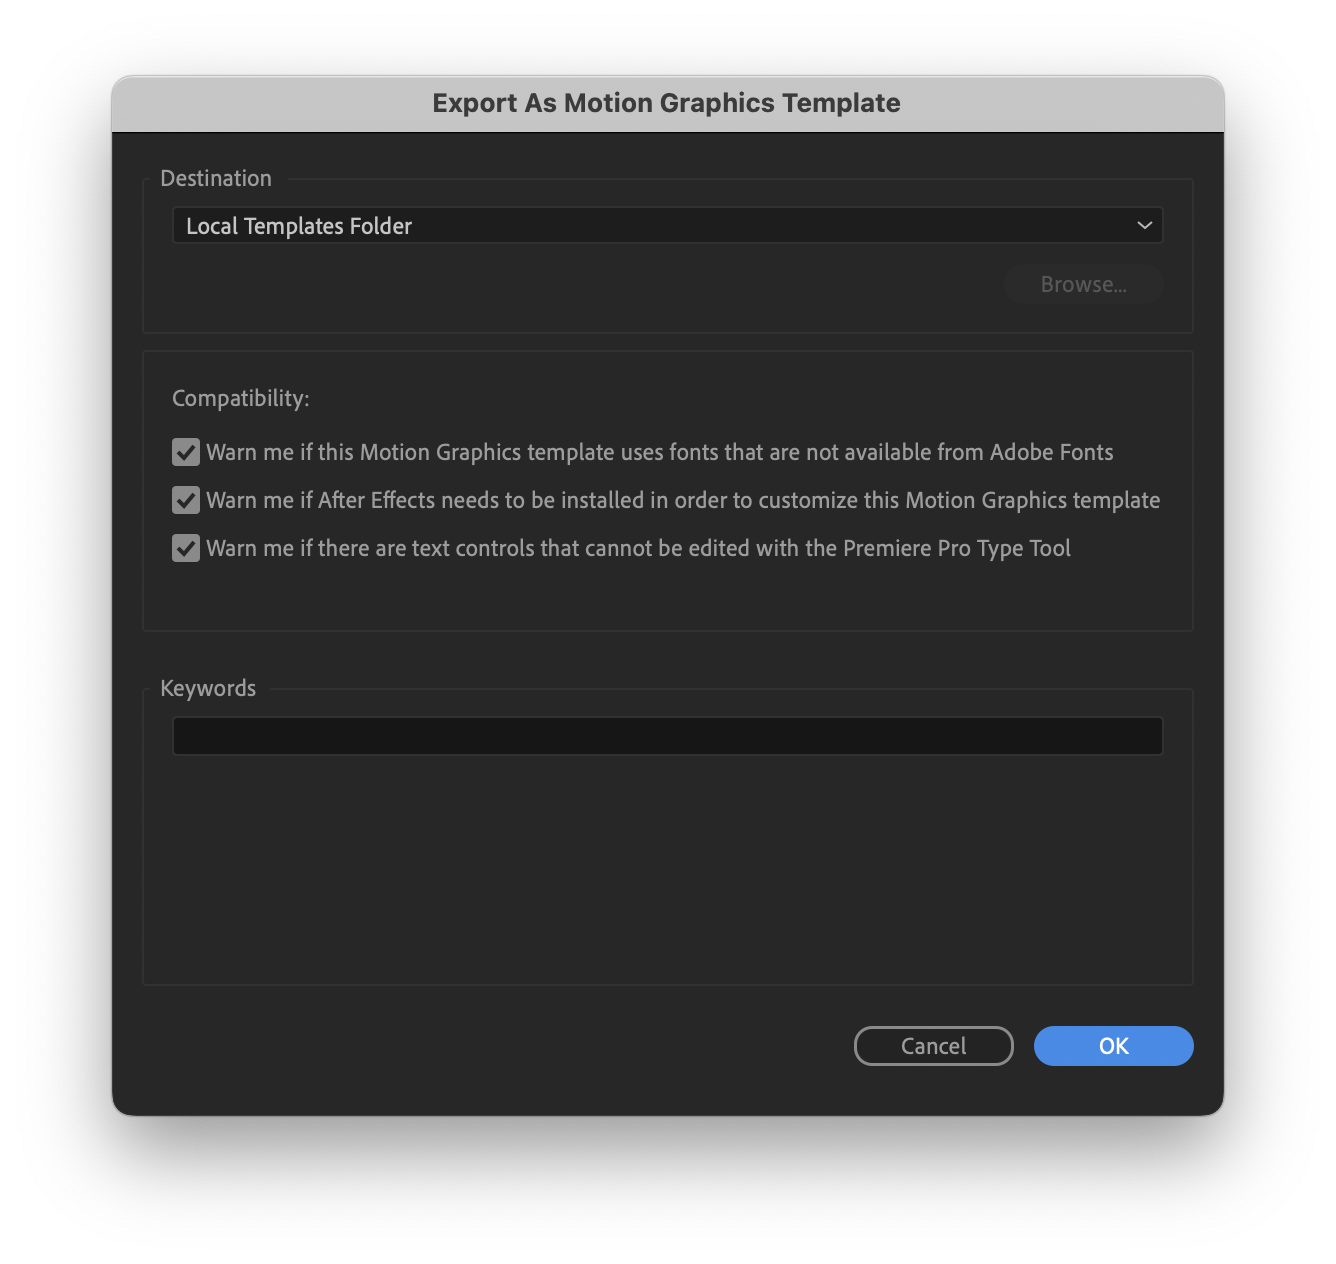Image resolution: width=1336 pixels, height=1264 pixels.
Task: Turn off fonts availability warning checkbox
Action: pos(185,452)
